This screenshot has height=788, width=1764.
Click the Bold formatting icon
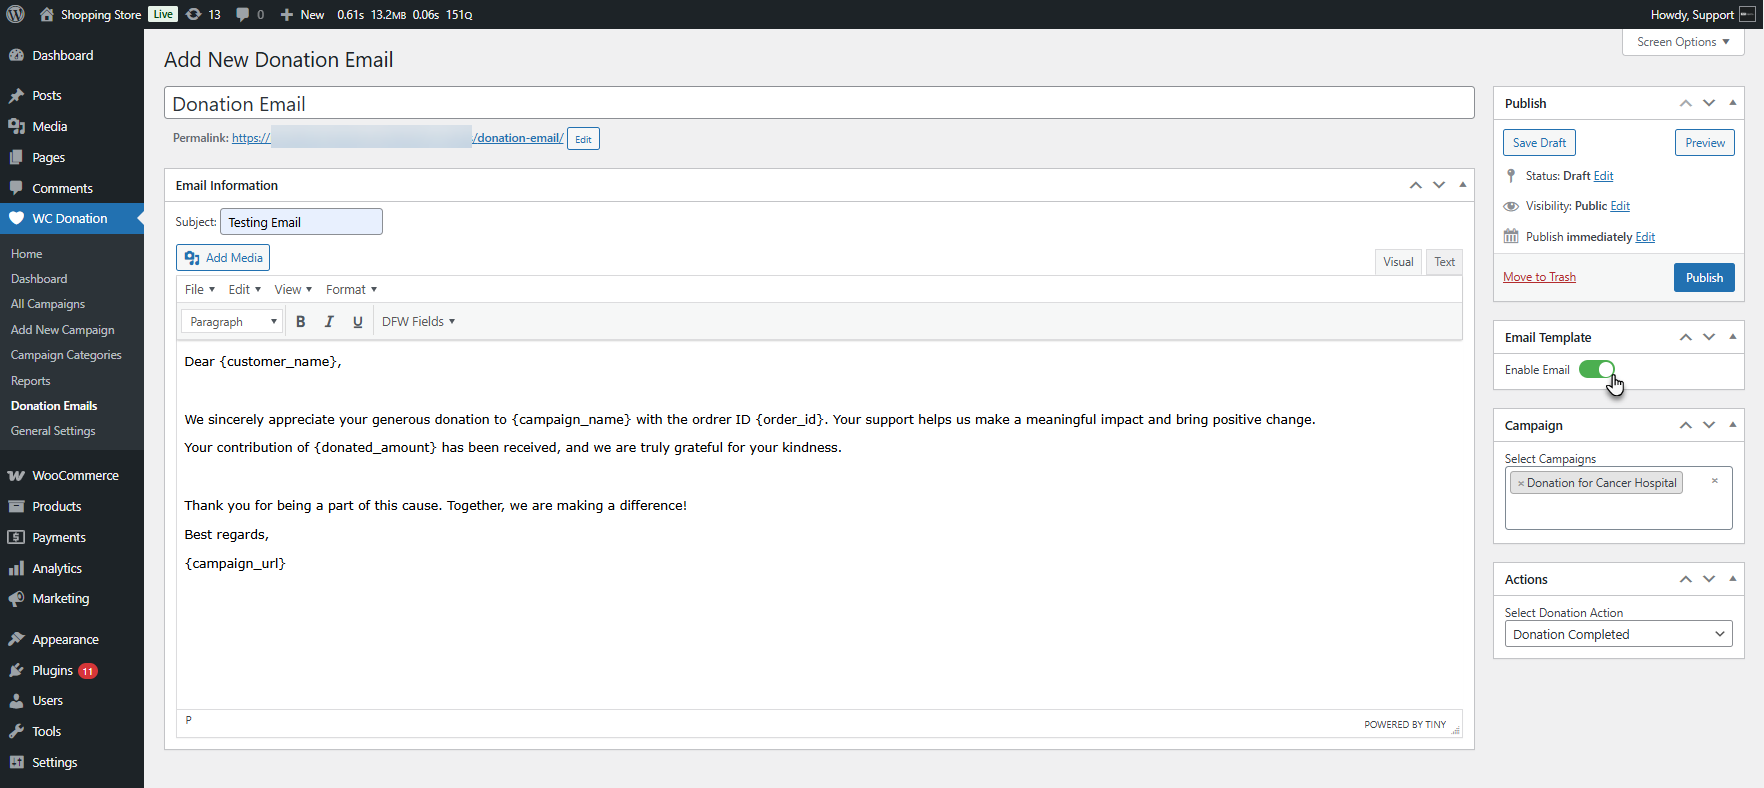tap(300, 322)
